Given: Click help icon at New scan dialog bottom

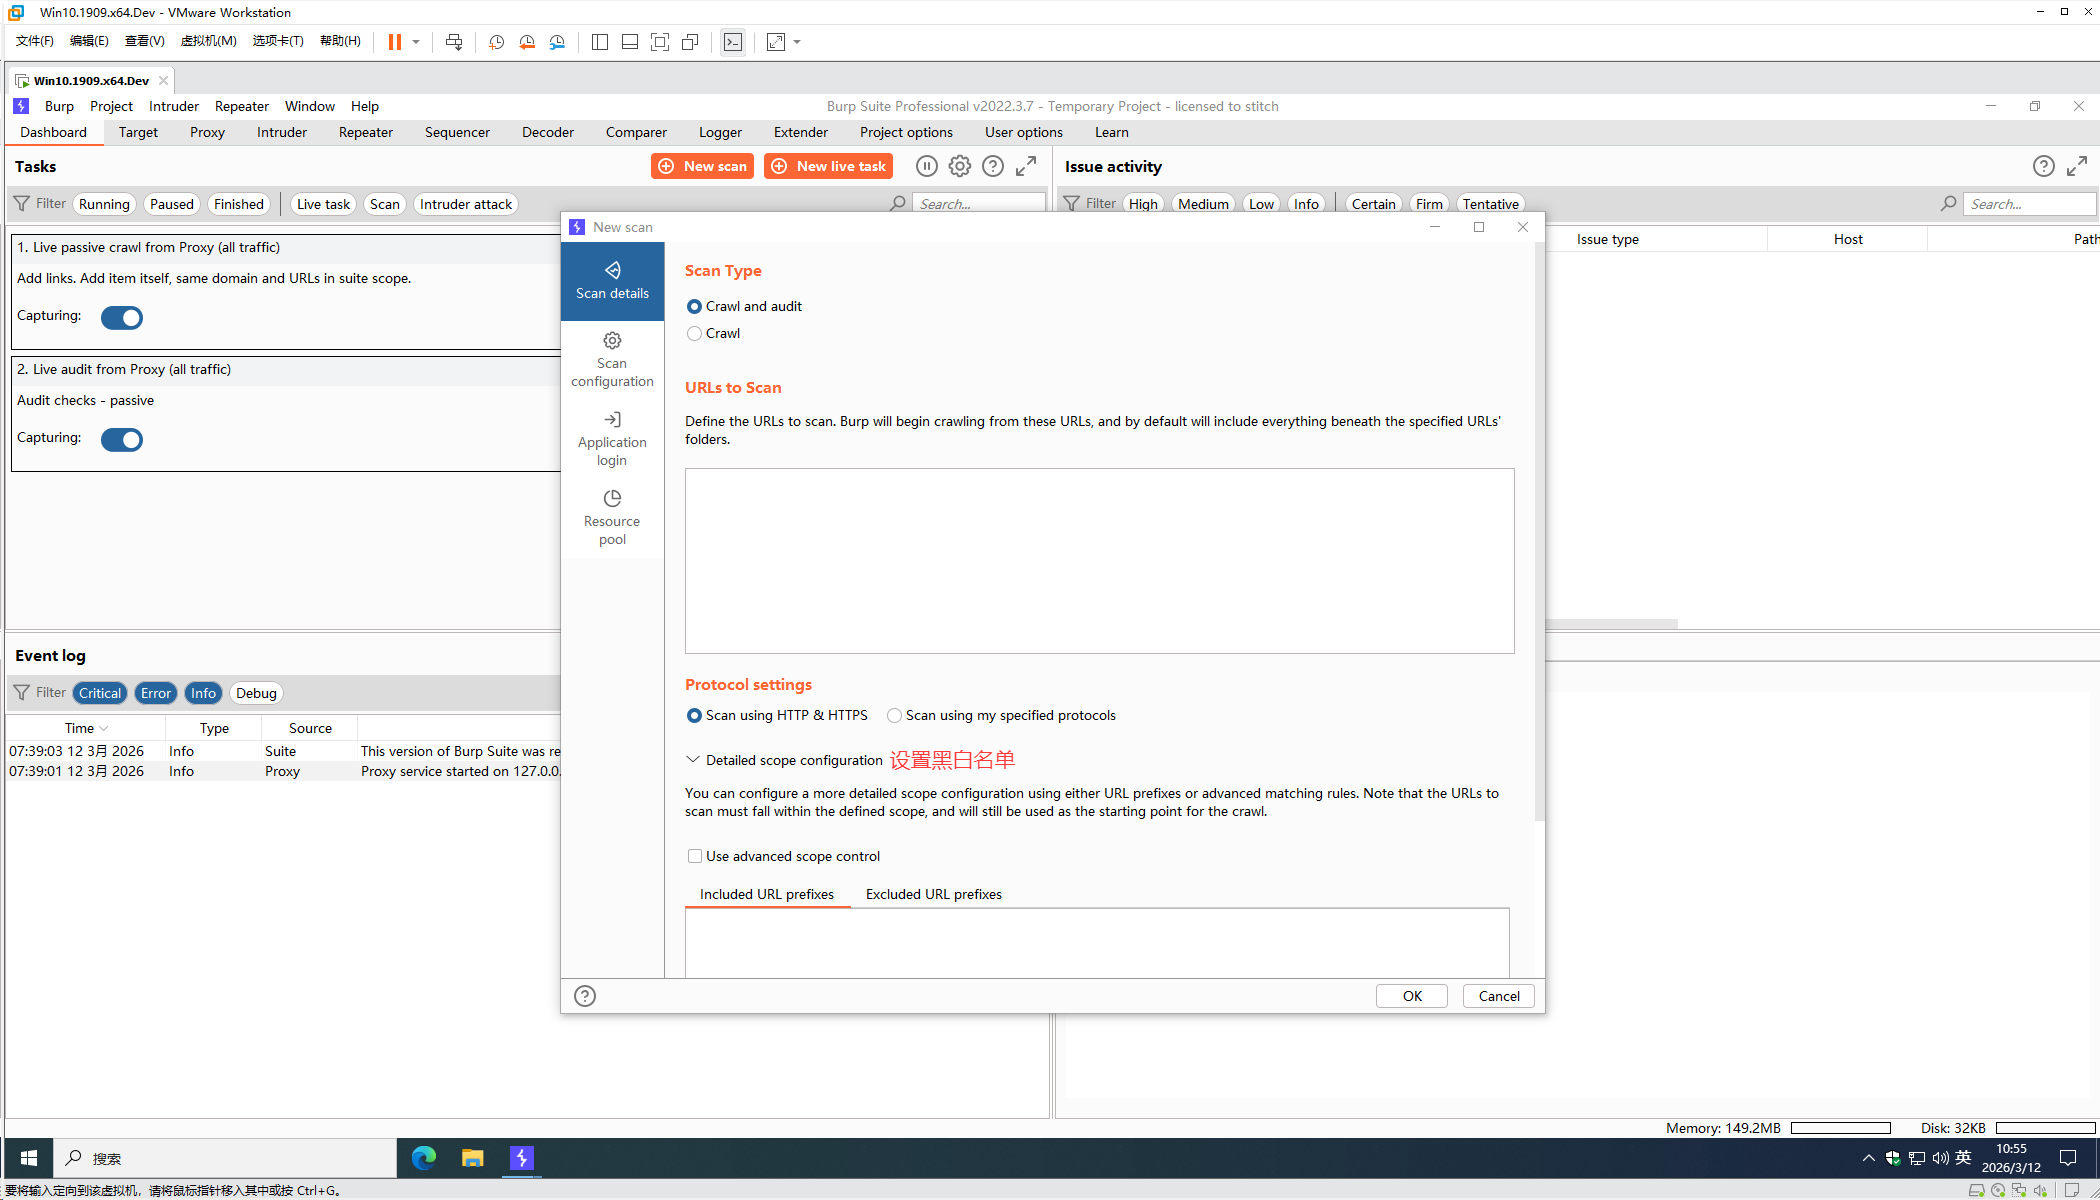Looking at the screenshot, I should tap(585, 996).
